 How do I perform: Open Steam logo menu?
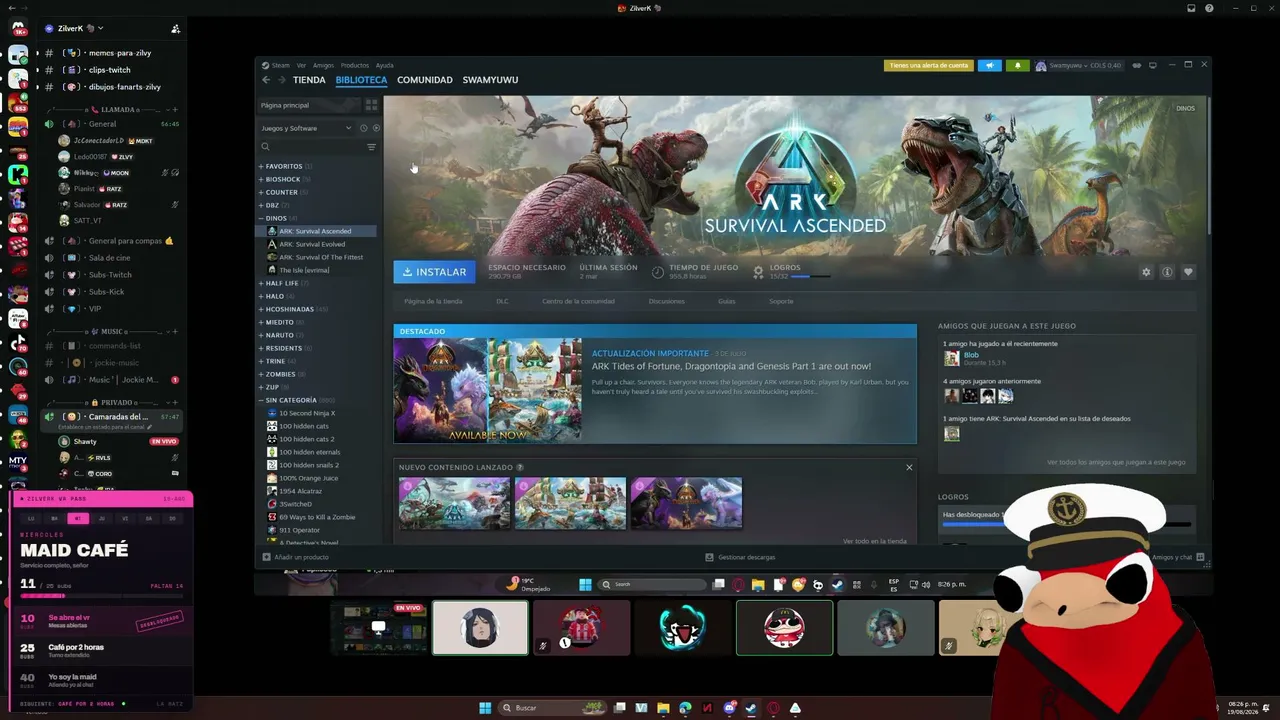click(276, 66)
